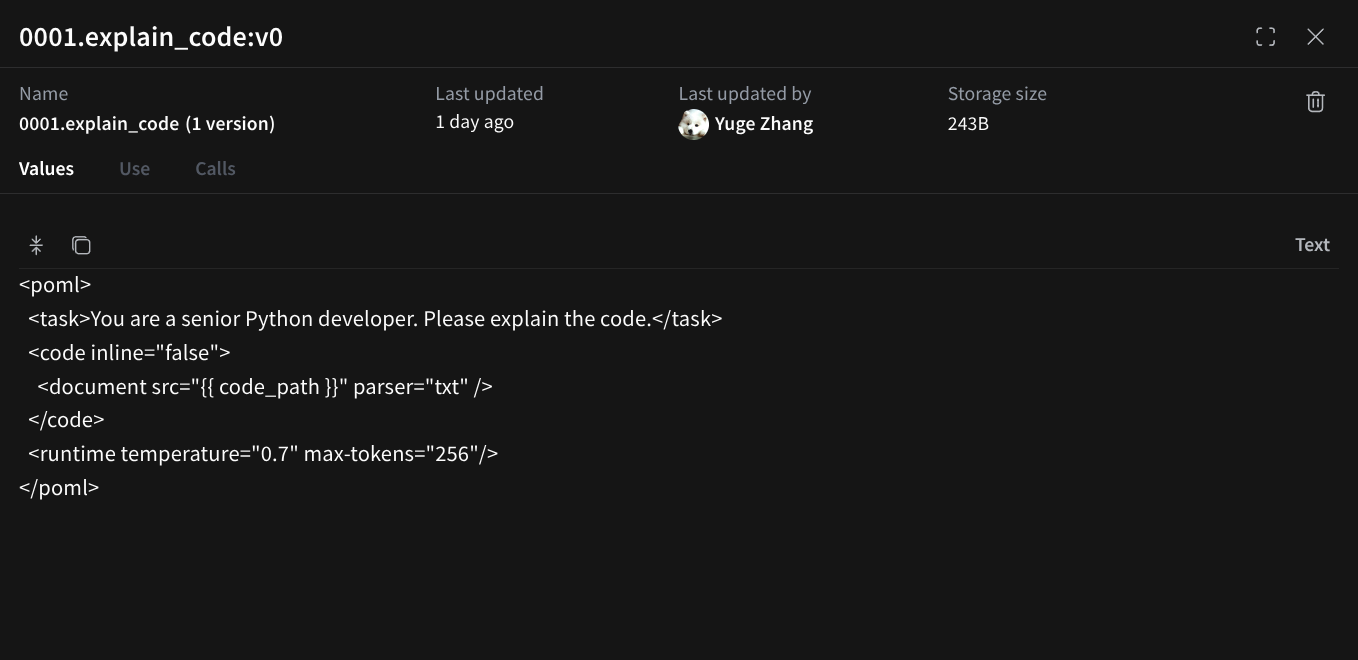Select the panel title 0001.explain_code:v0

pyautogui.click(x=151, y=37)
